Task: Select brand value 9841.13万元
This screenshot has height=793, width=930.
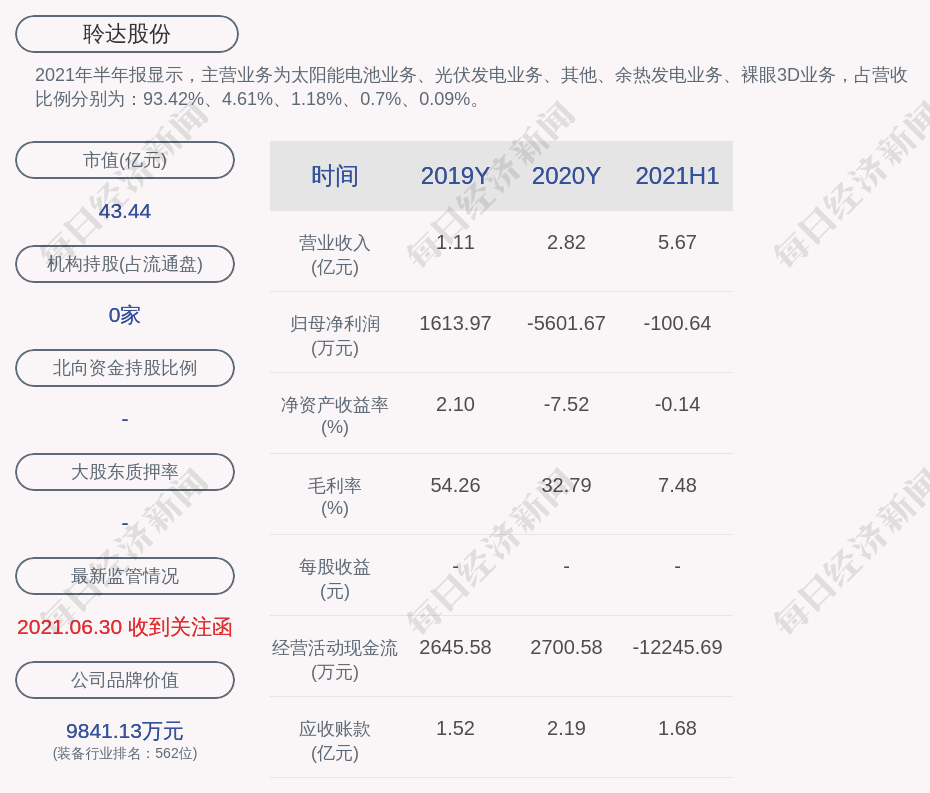Action: pyautogui.click(x=125, y=731)
